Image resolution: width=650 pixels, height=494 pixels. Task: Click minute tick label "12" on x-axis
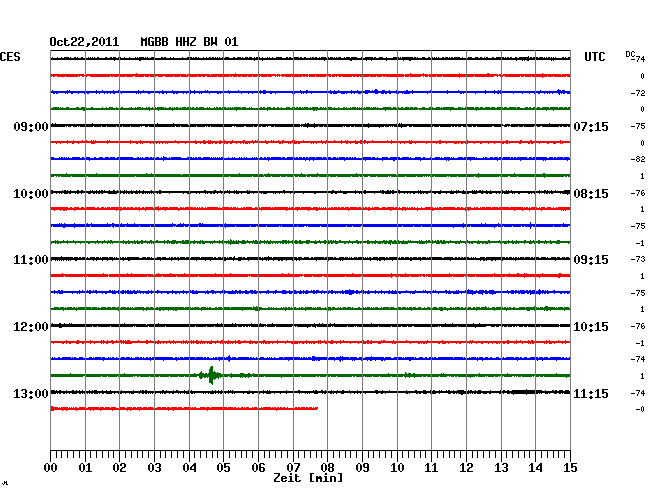(x=466, y=468)
